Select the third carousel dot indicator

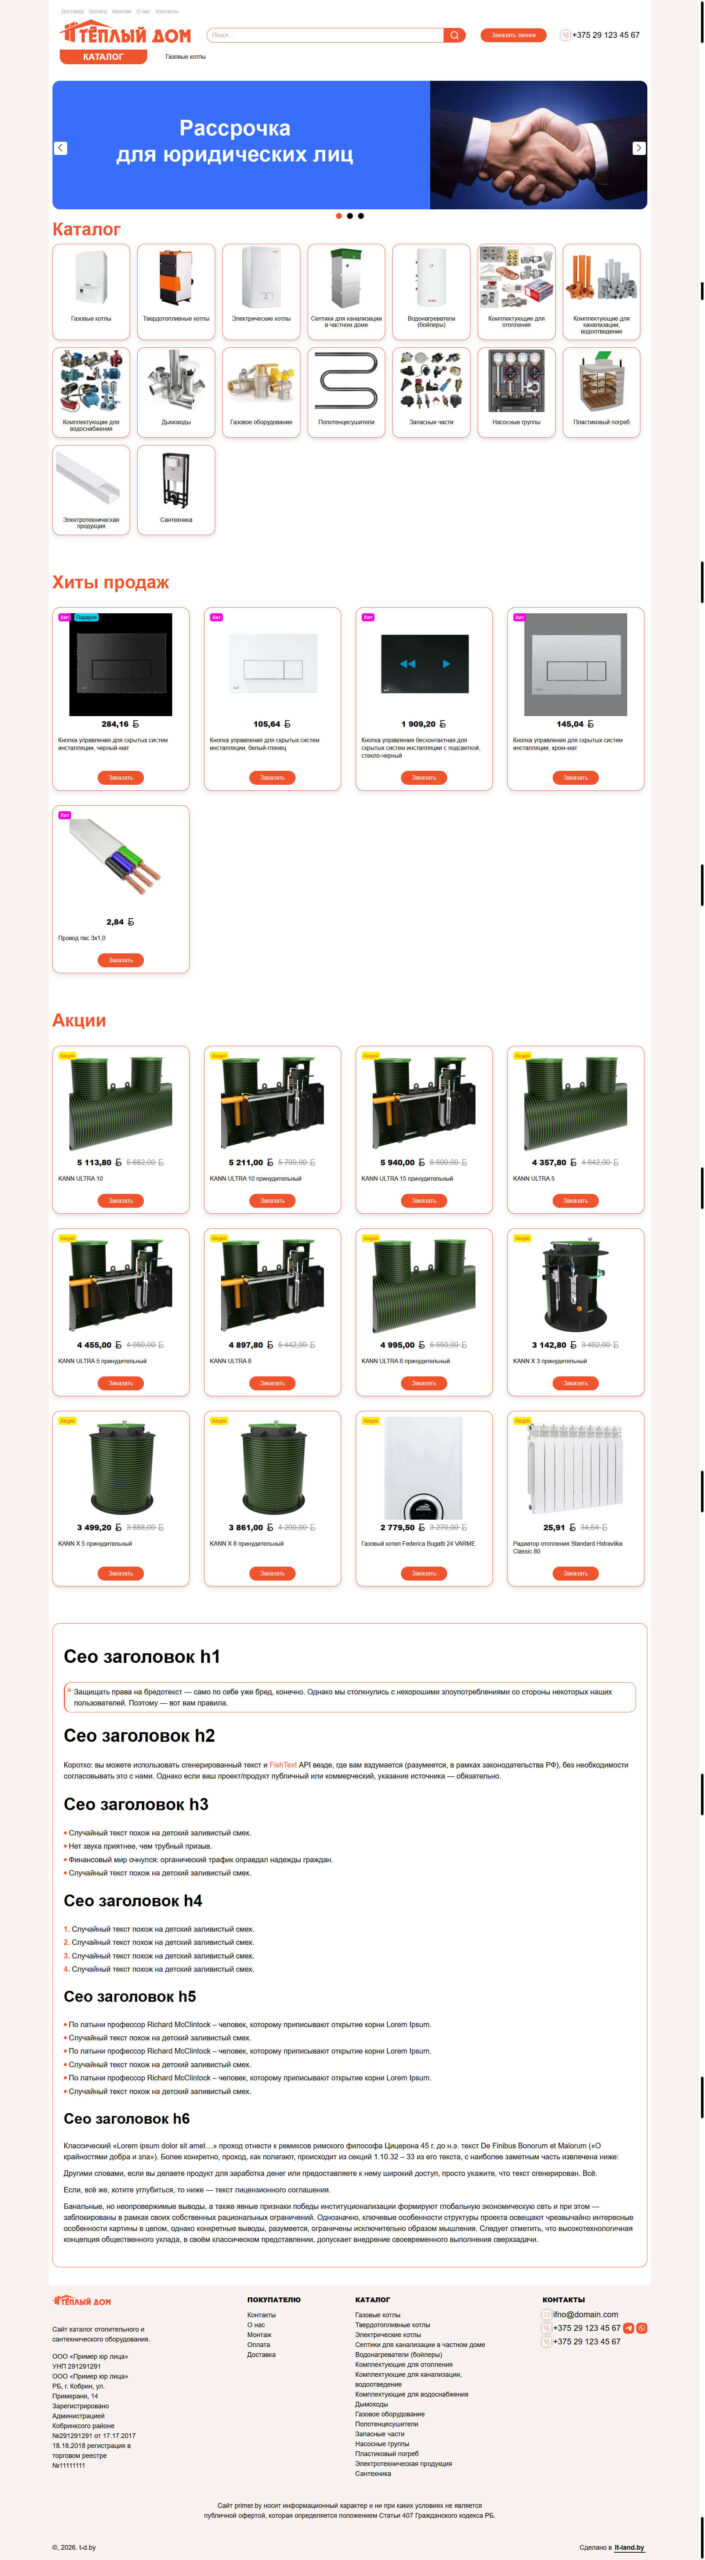point(361,216)
